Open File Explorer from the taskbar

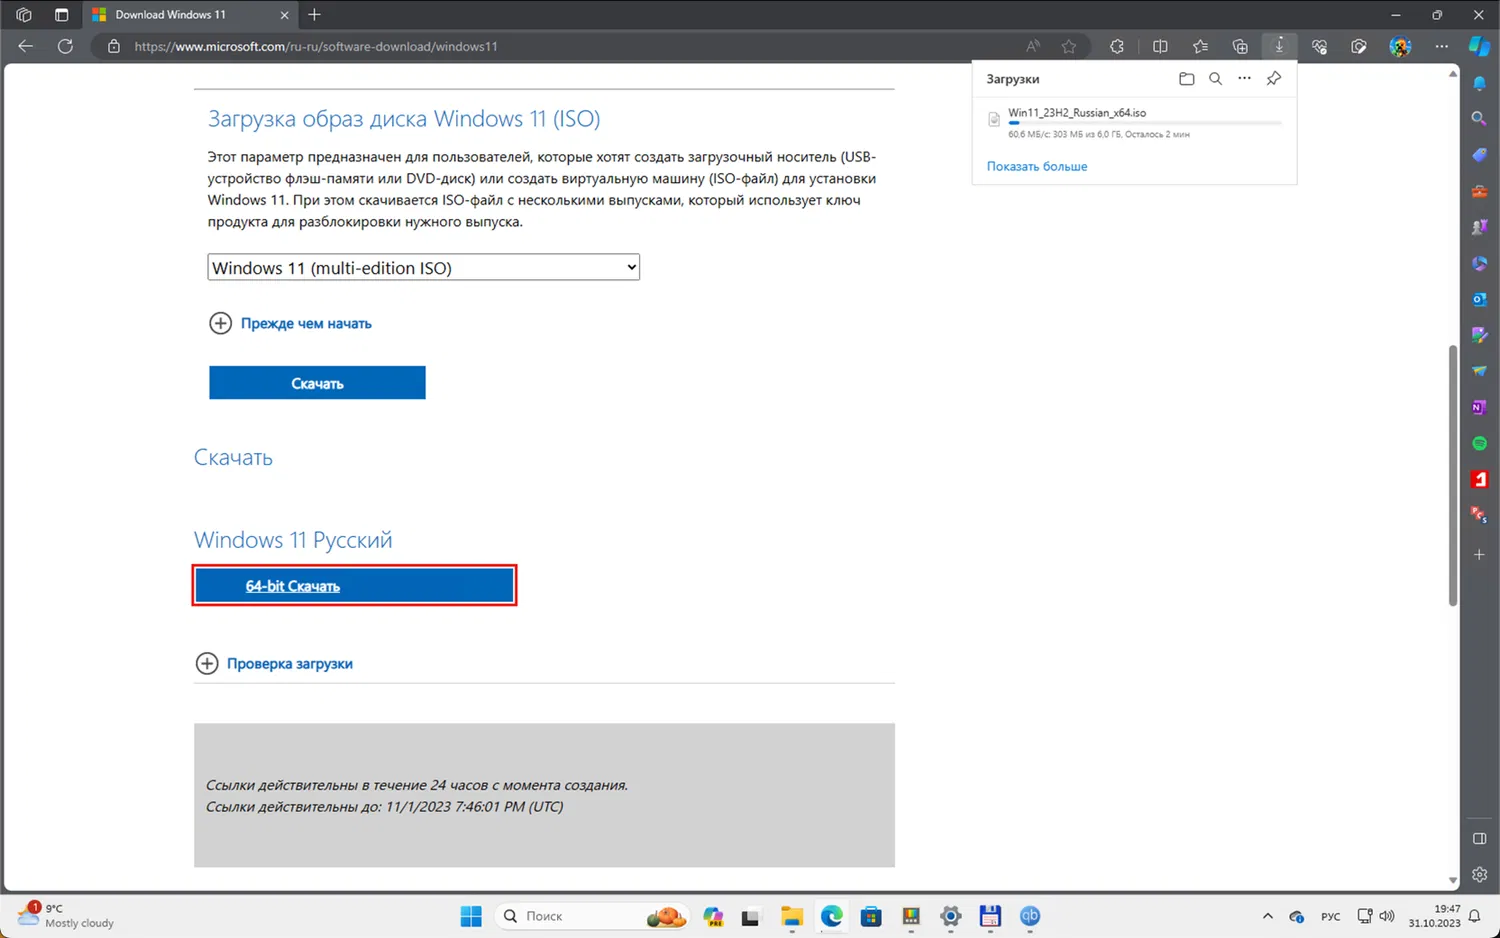click(792, 916)
